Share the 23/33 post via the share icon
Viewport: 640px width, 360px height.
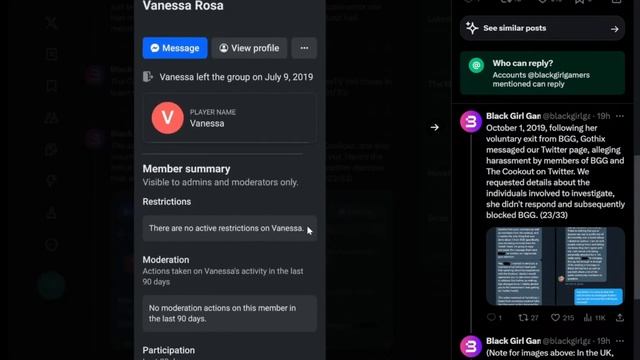click(620, 317)
